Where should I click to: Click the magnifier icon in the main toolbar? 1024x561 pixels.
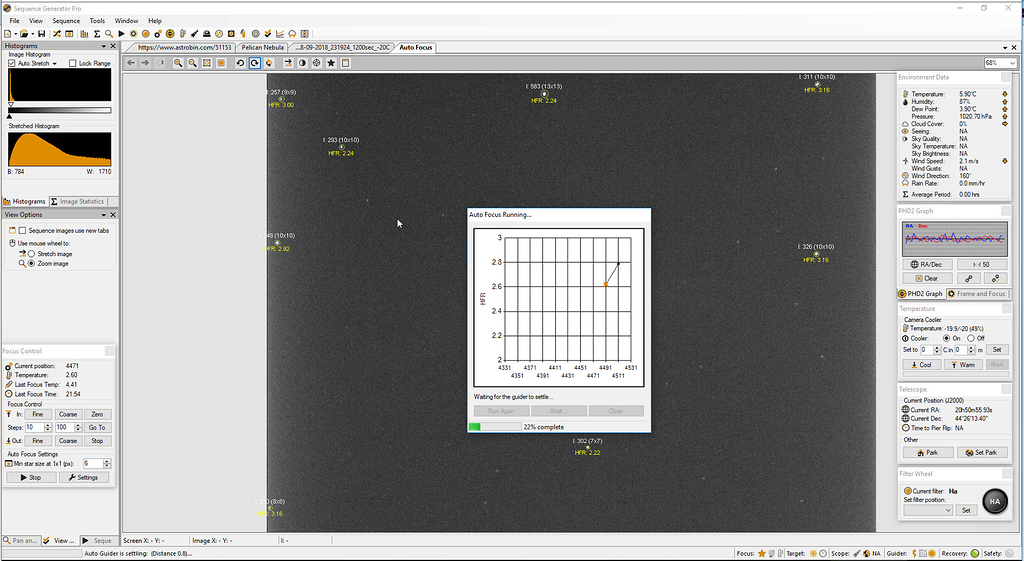click(x=109, y=34)
